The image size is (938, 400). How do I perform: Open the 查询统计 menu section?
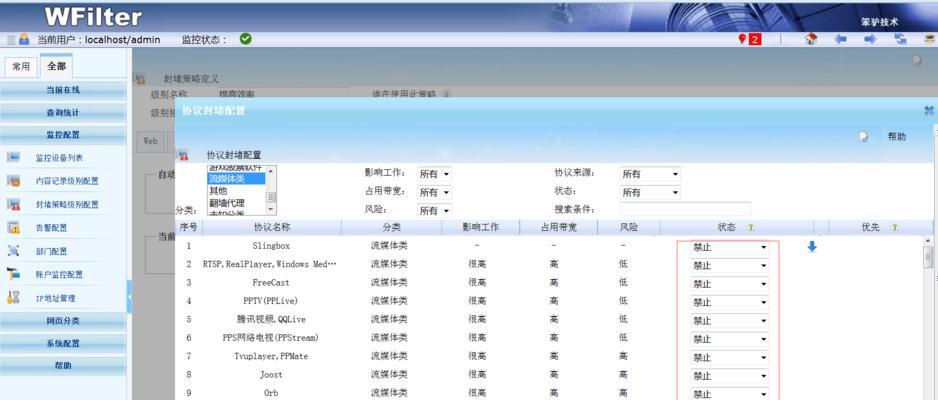(63, 112)
